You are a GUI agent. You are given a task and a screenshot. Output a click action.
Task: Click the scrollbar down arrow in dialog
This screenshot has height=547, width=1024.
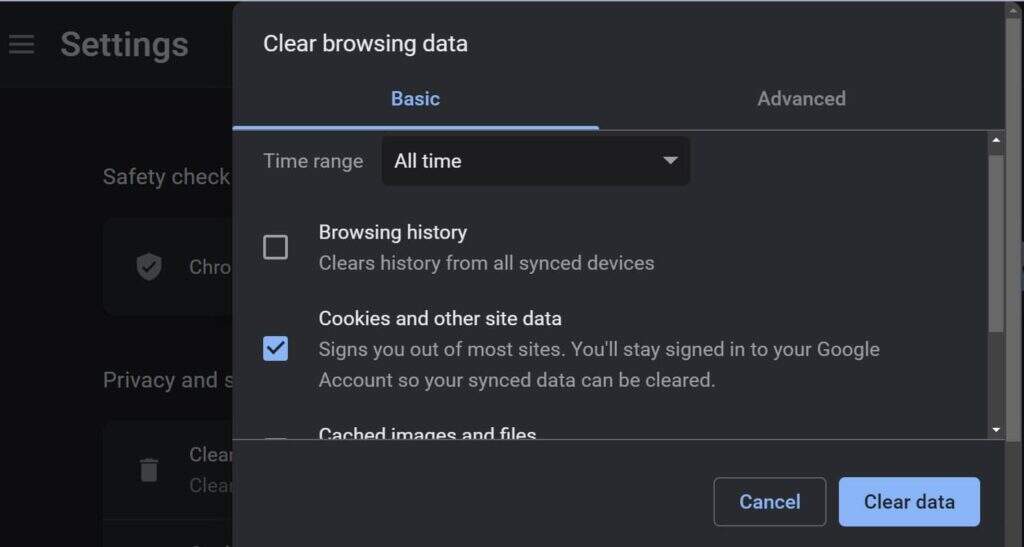pos(996,429)
